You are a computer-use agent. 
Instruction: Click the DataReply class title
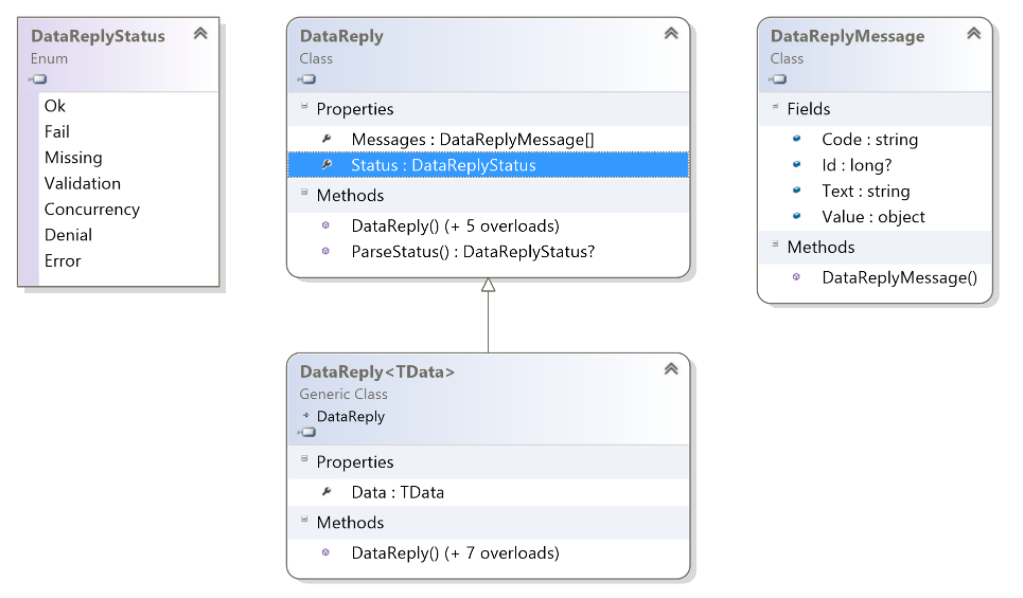(341, 36)
